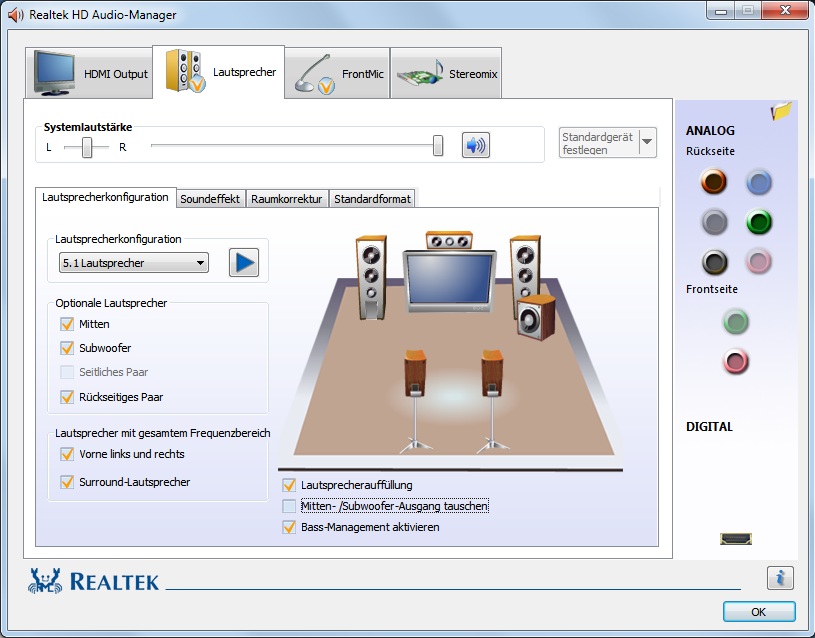Screen dimensions: 815x638
Task: Toggle the Rückseitiges Paar checkbox
Action: 67,397
